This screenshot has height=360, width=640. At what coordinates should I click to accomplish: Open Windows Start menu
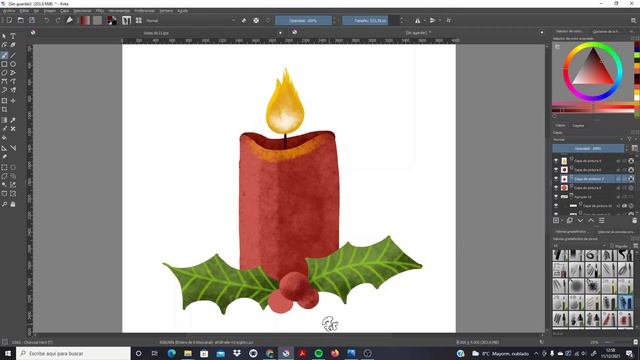click(8, 353)
